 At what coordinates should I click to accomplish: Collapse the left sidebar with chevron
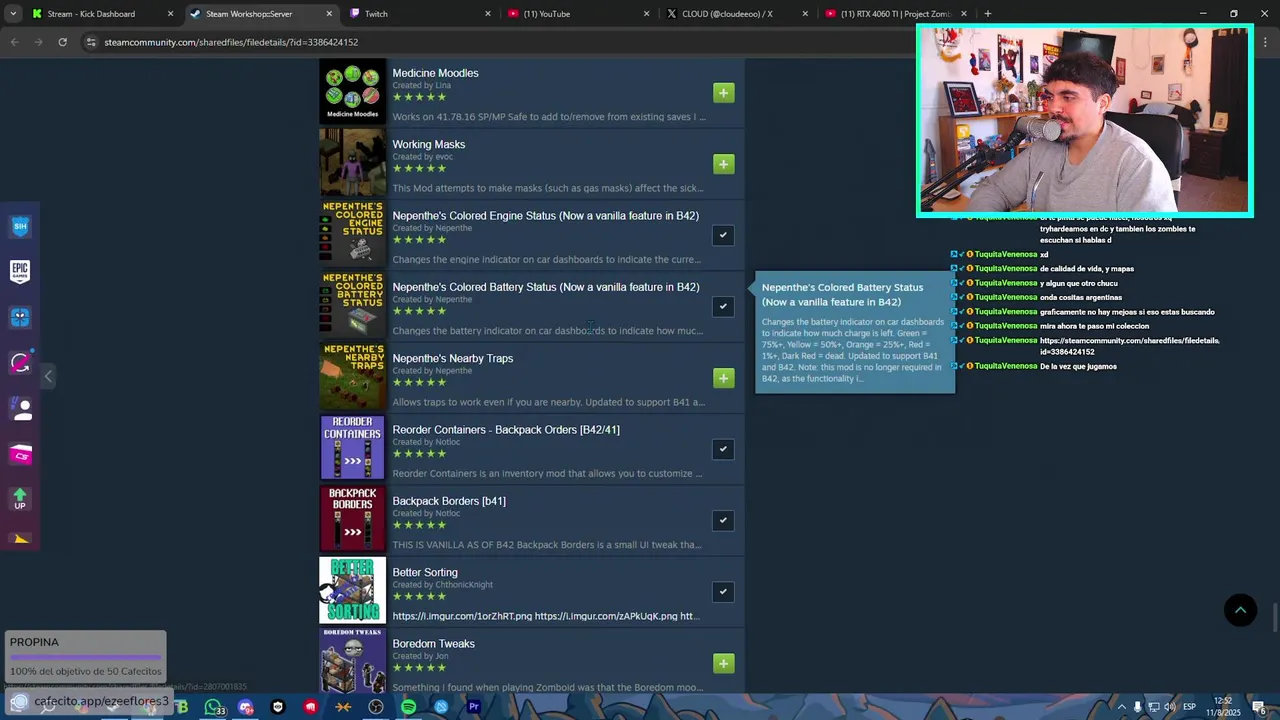click(48, 376)
